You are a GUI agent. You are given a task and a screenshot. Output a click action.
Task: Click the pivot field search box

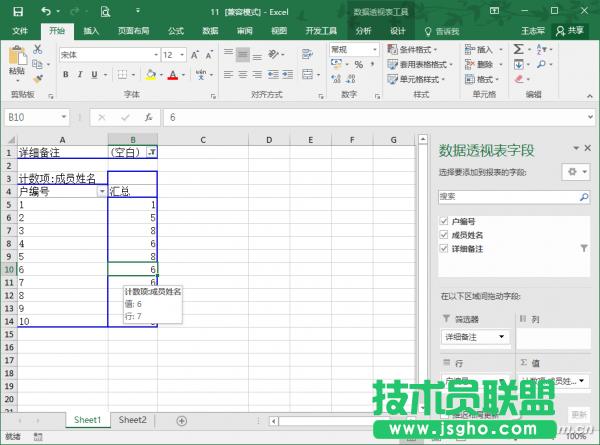(x=507, y=197)
